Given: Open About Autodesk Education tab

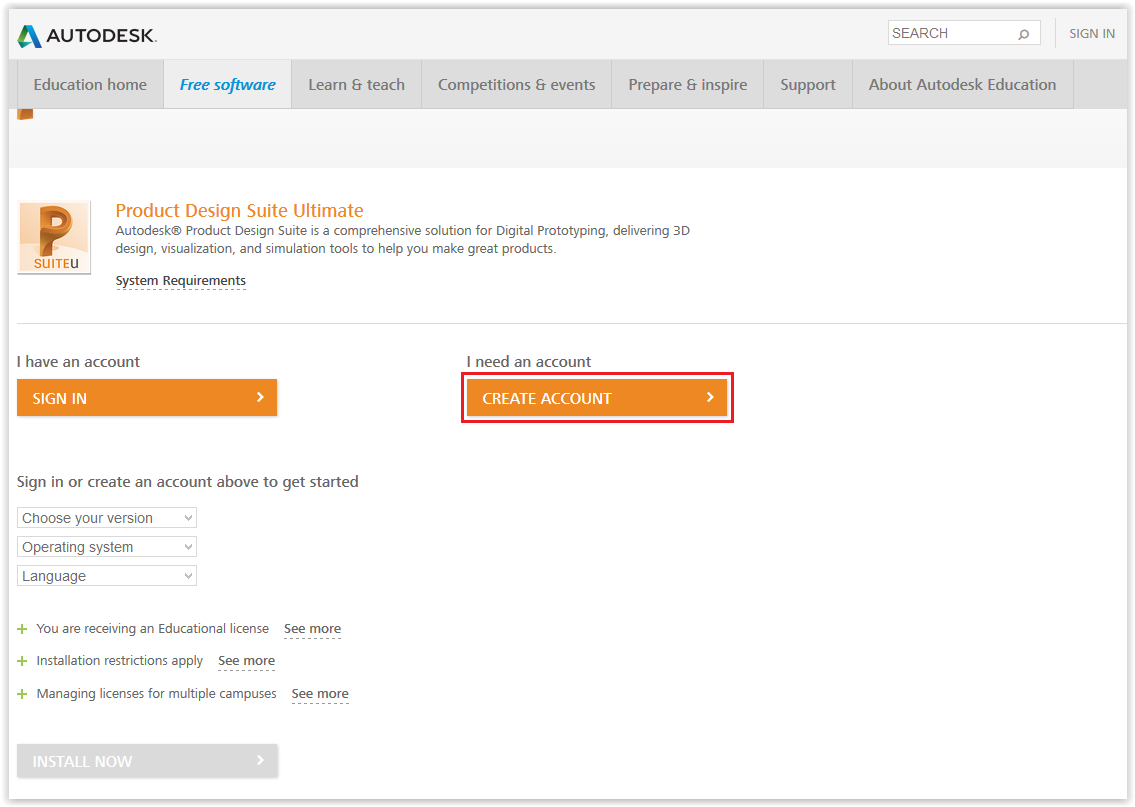Looking at the screenshot, I should pos(963,85).
